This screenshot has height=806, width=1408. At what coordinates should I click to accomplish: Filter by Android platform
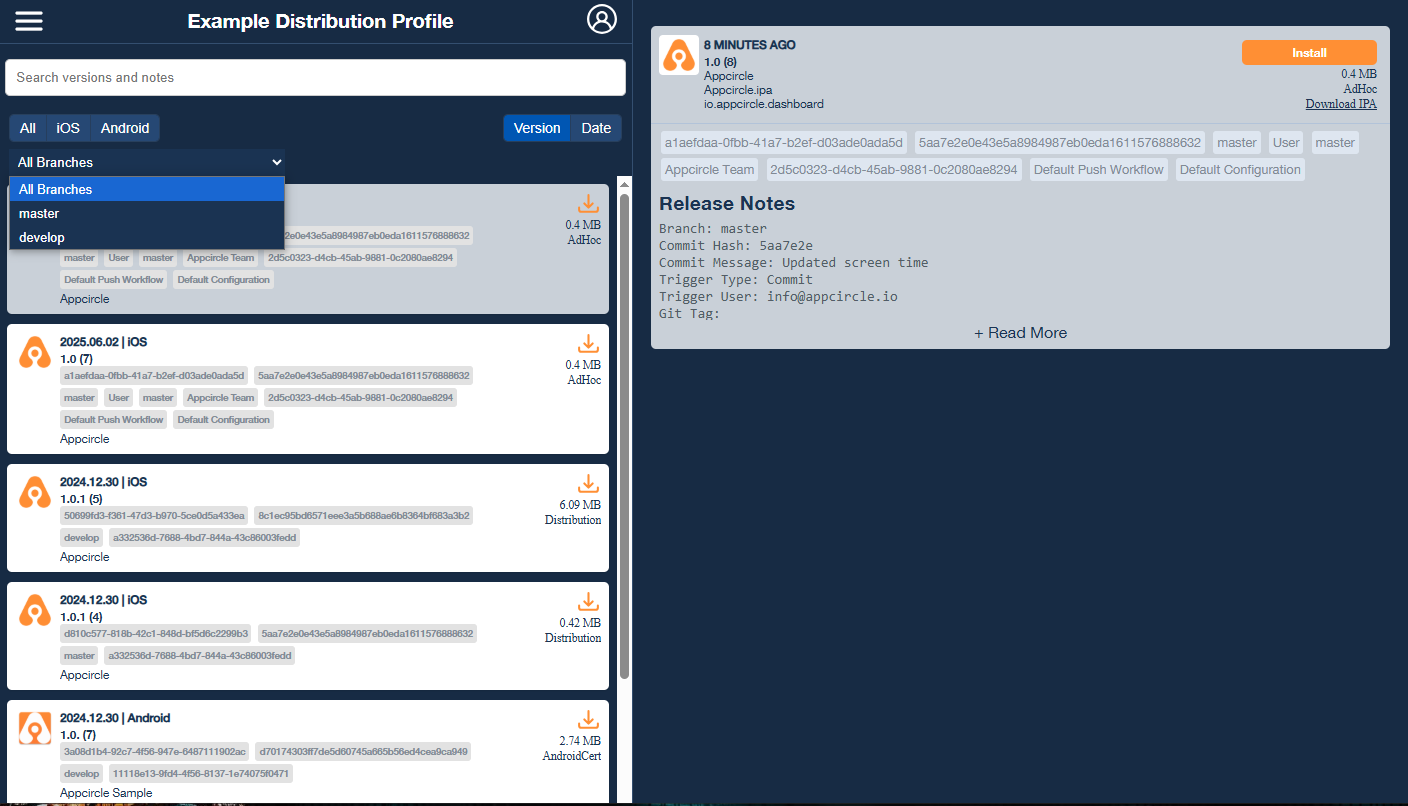point(125,128)
